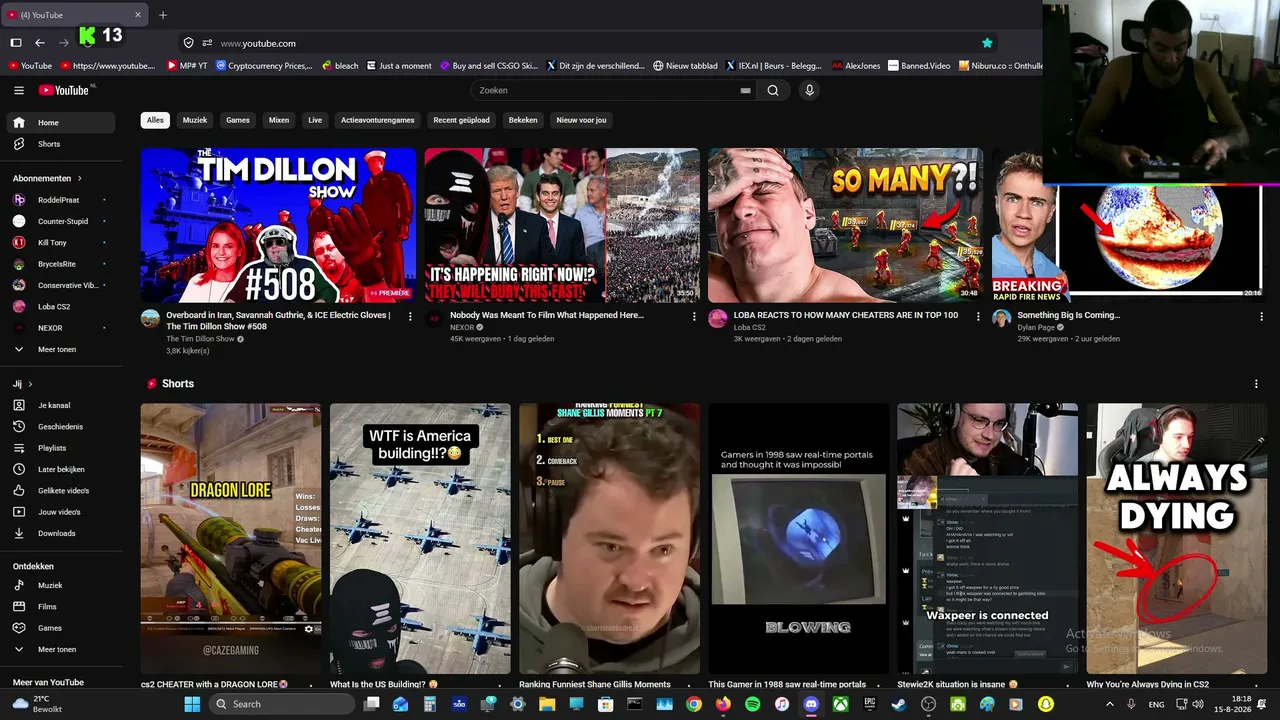The width and height of the screenshot is (1280, 720).
Task: Open the Dragon Lore cheater Short thumbnail
Action: point(231,538)
